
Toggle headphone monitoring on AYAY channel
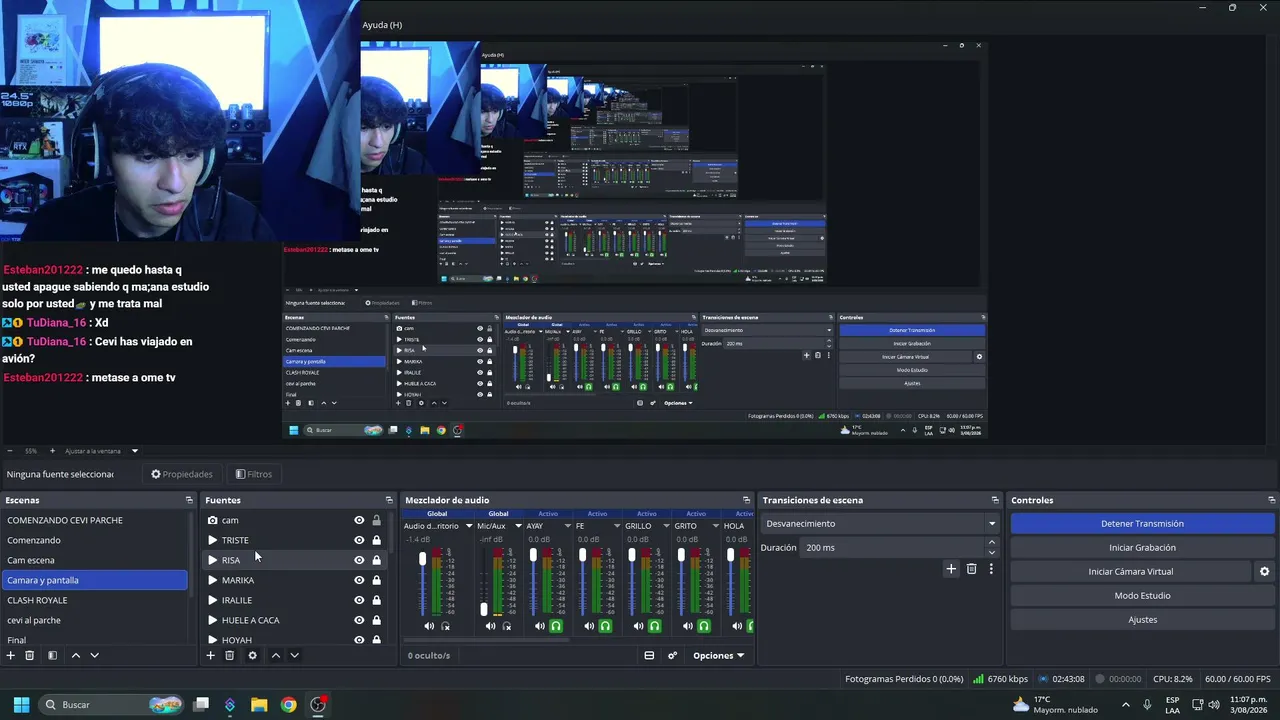tap(556, 626)
